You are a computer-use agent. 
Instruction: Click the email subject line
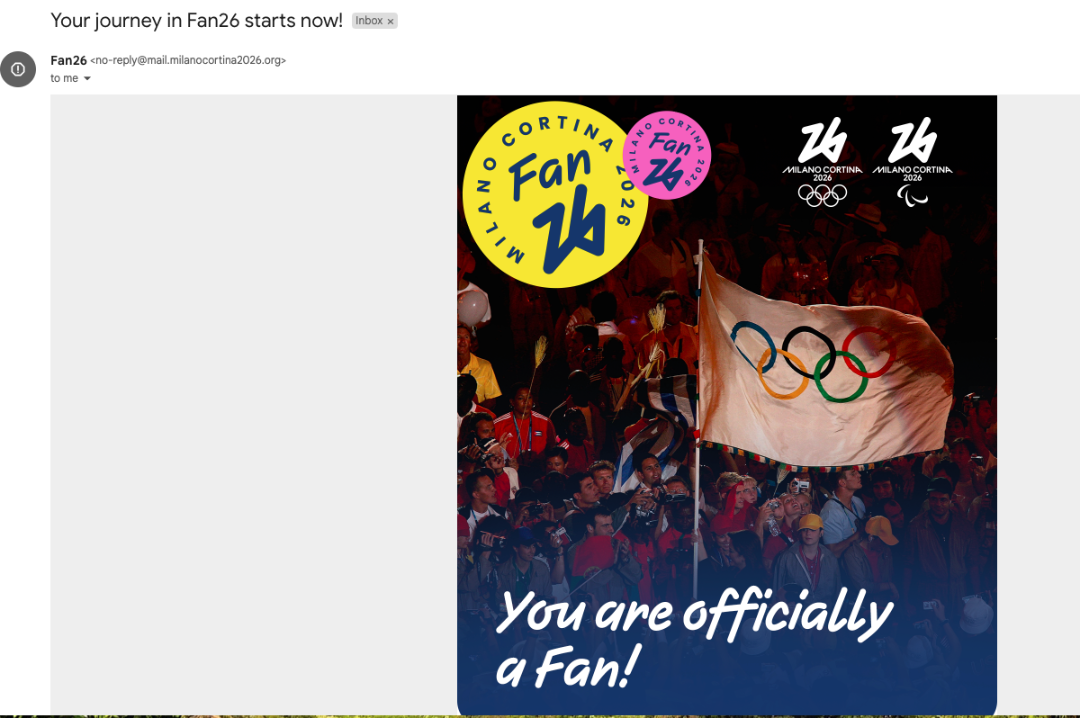pyautogui.click(x=196, y=20)
